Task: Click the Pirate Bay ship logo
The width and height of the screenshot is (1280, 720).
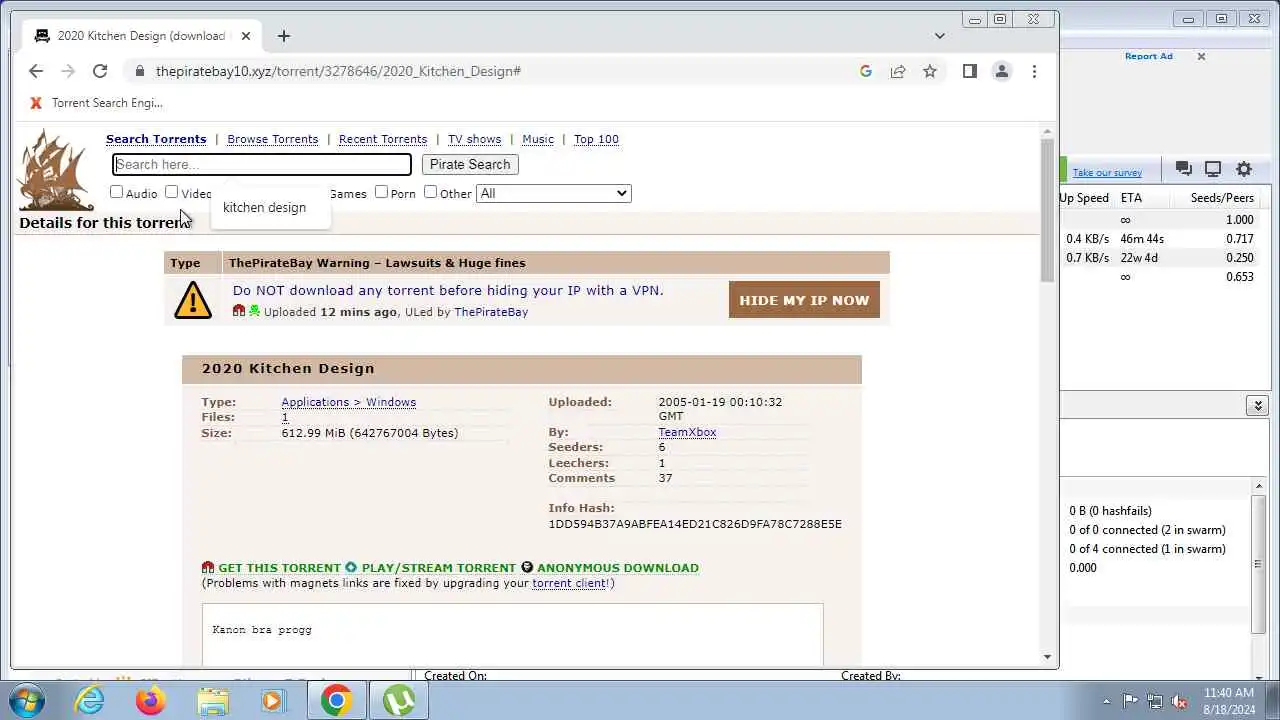Action: [55, 170]
